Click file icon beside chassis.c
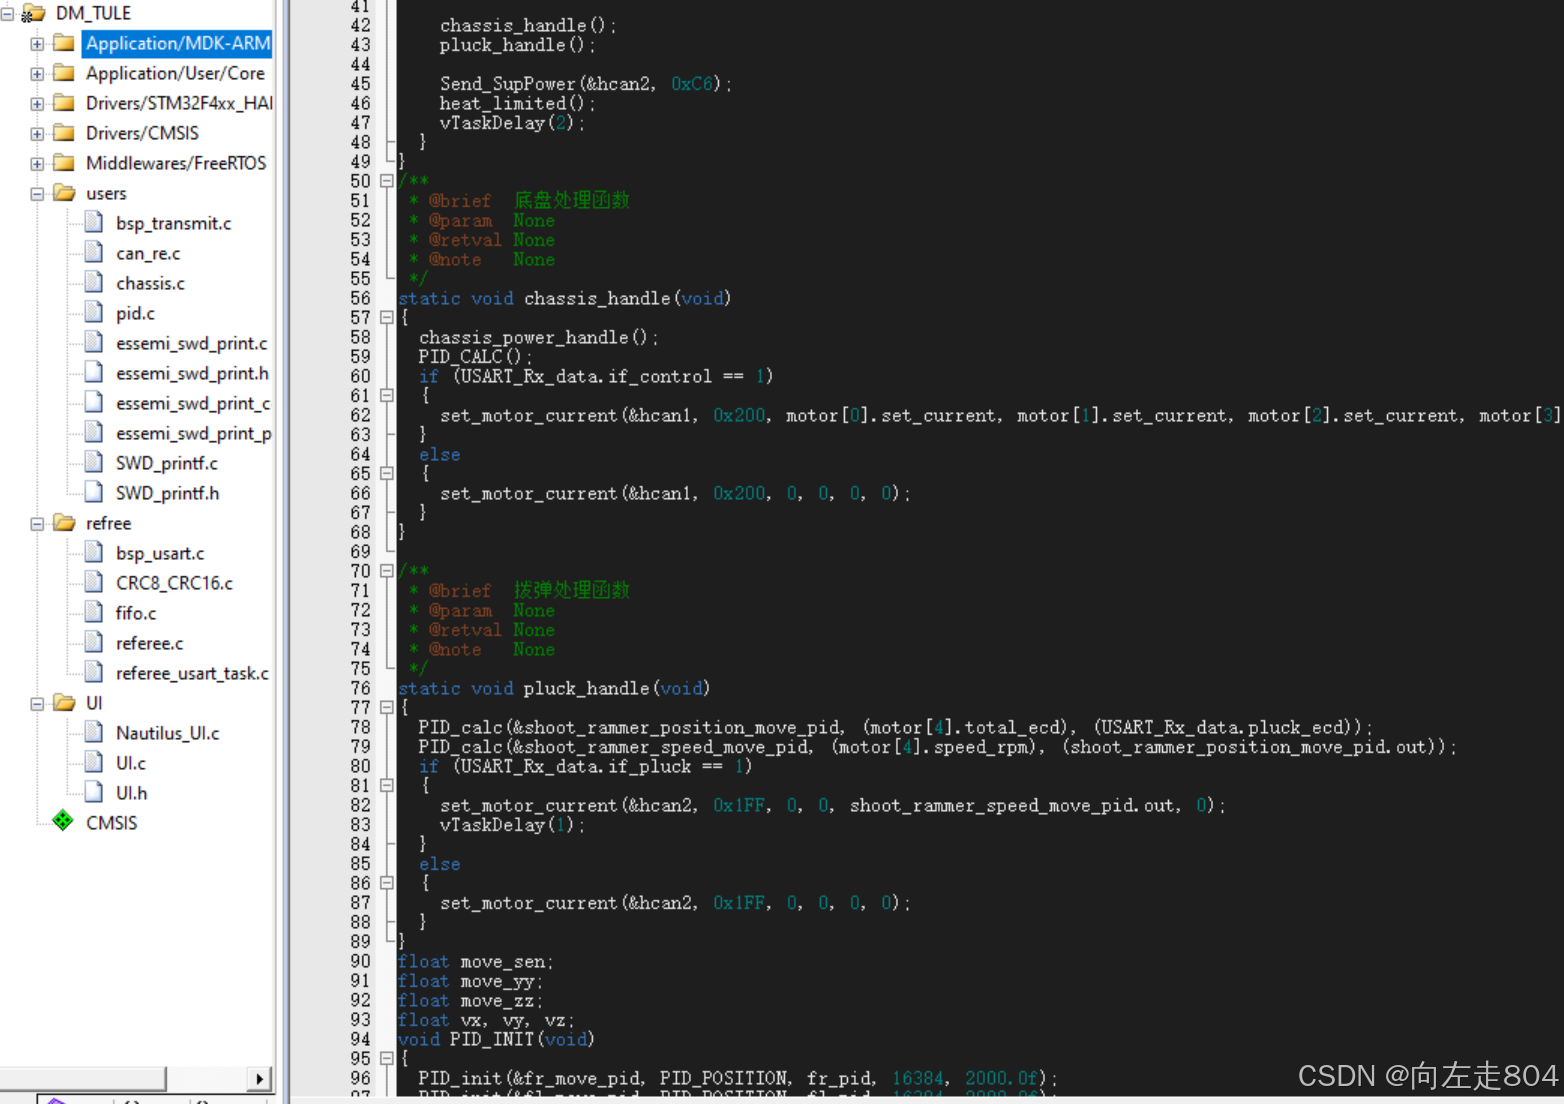 94,282
